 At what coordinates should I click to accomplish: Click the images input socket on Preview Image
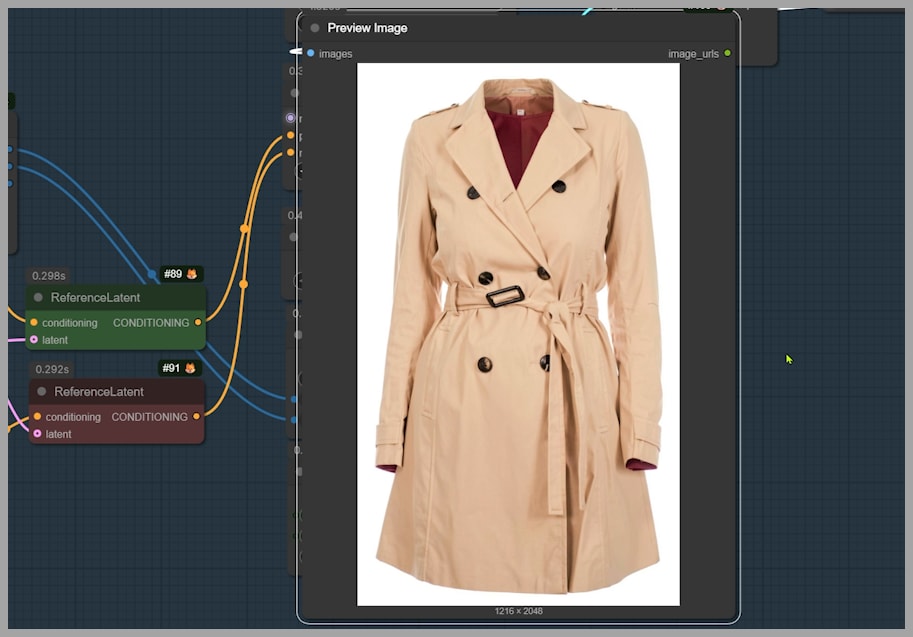(x=311, y=53)
